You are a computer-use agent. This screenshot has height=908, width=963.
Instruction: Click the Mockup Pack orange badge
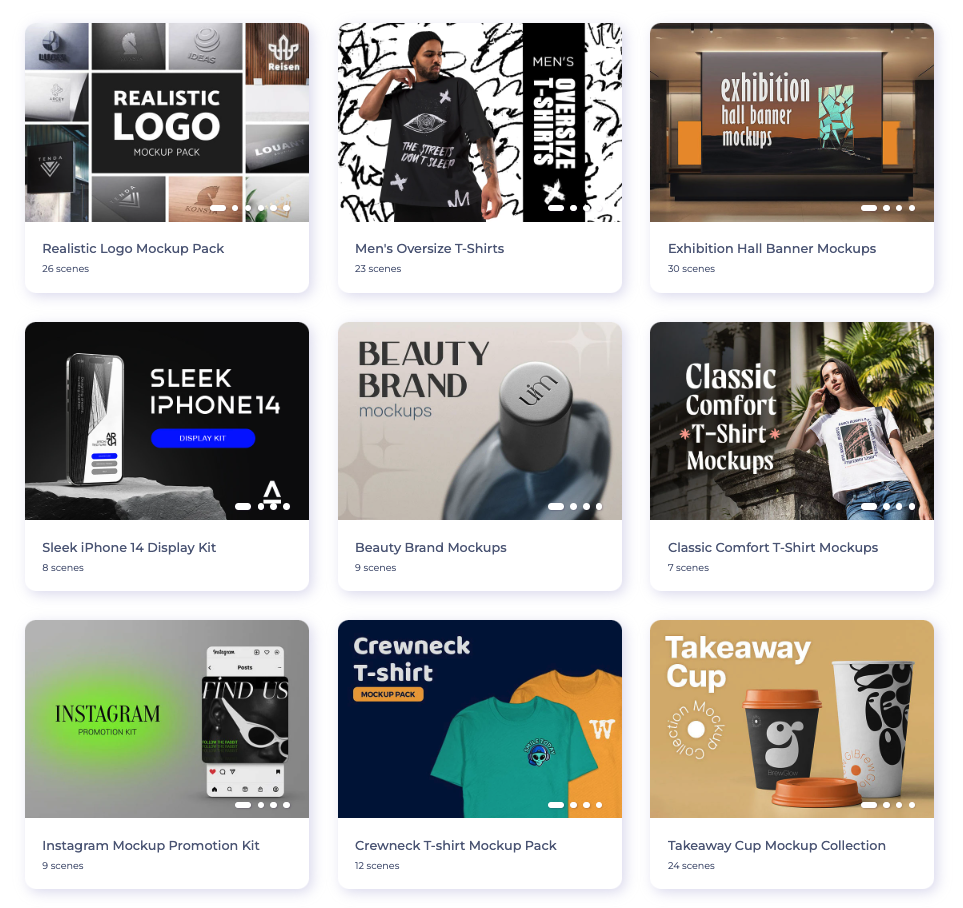point(388,694)
